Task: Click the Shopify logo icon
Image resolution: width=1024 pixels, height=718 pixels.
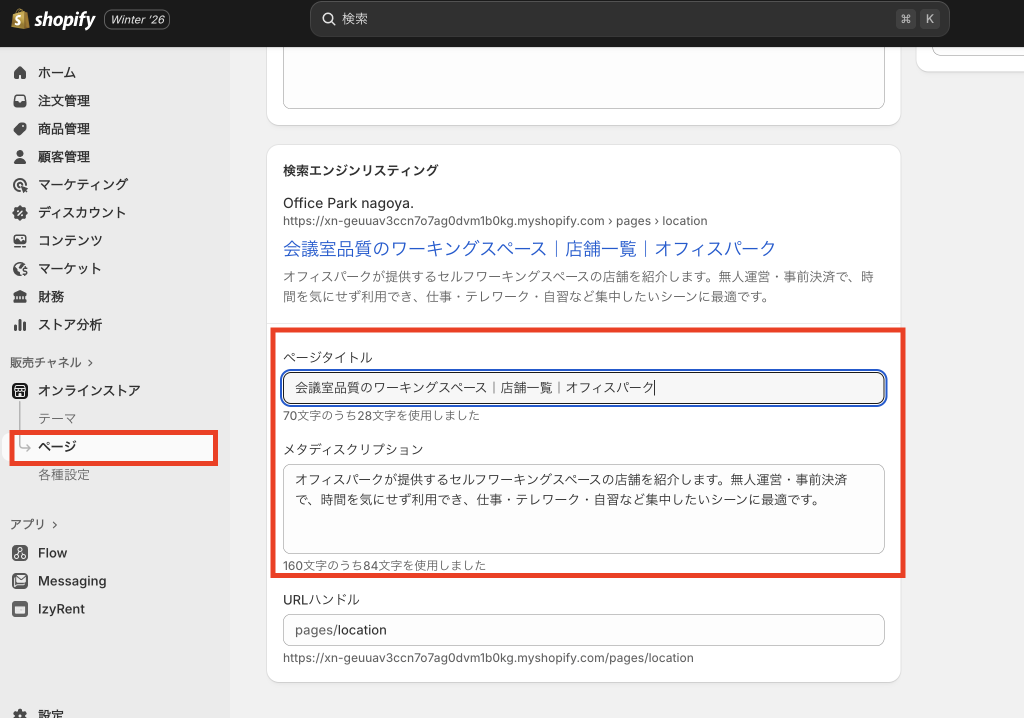Action: 19,20
